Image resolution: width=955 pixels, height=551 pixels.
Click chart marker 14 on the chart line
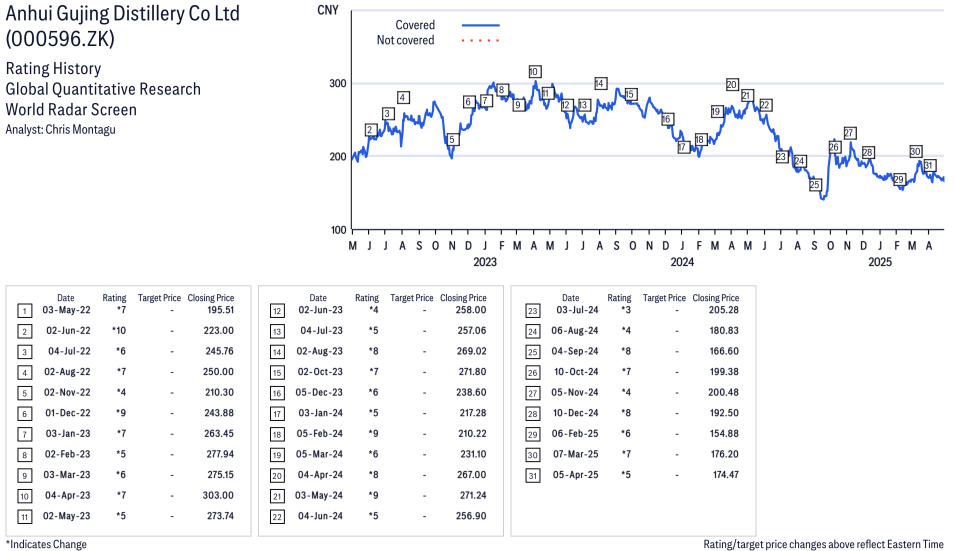coord(600,83)
